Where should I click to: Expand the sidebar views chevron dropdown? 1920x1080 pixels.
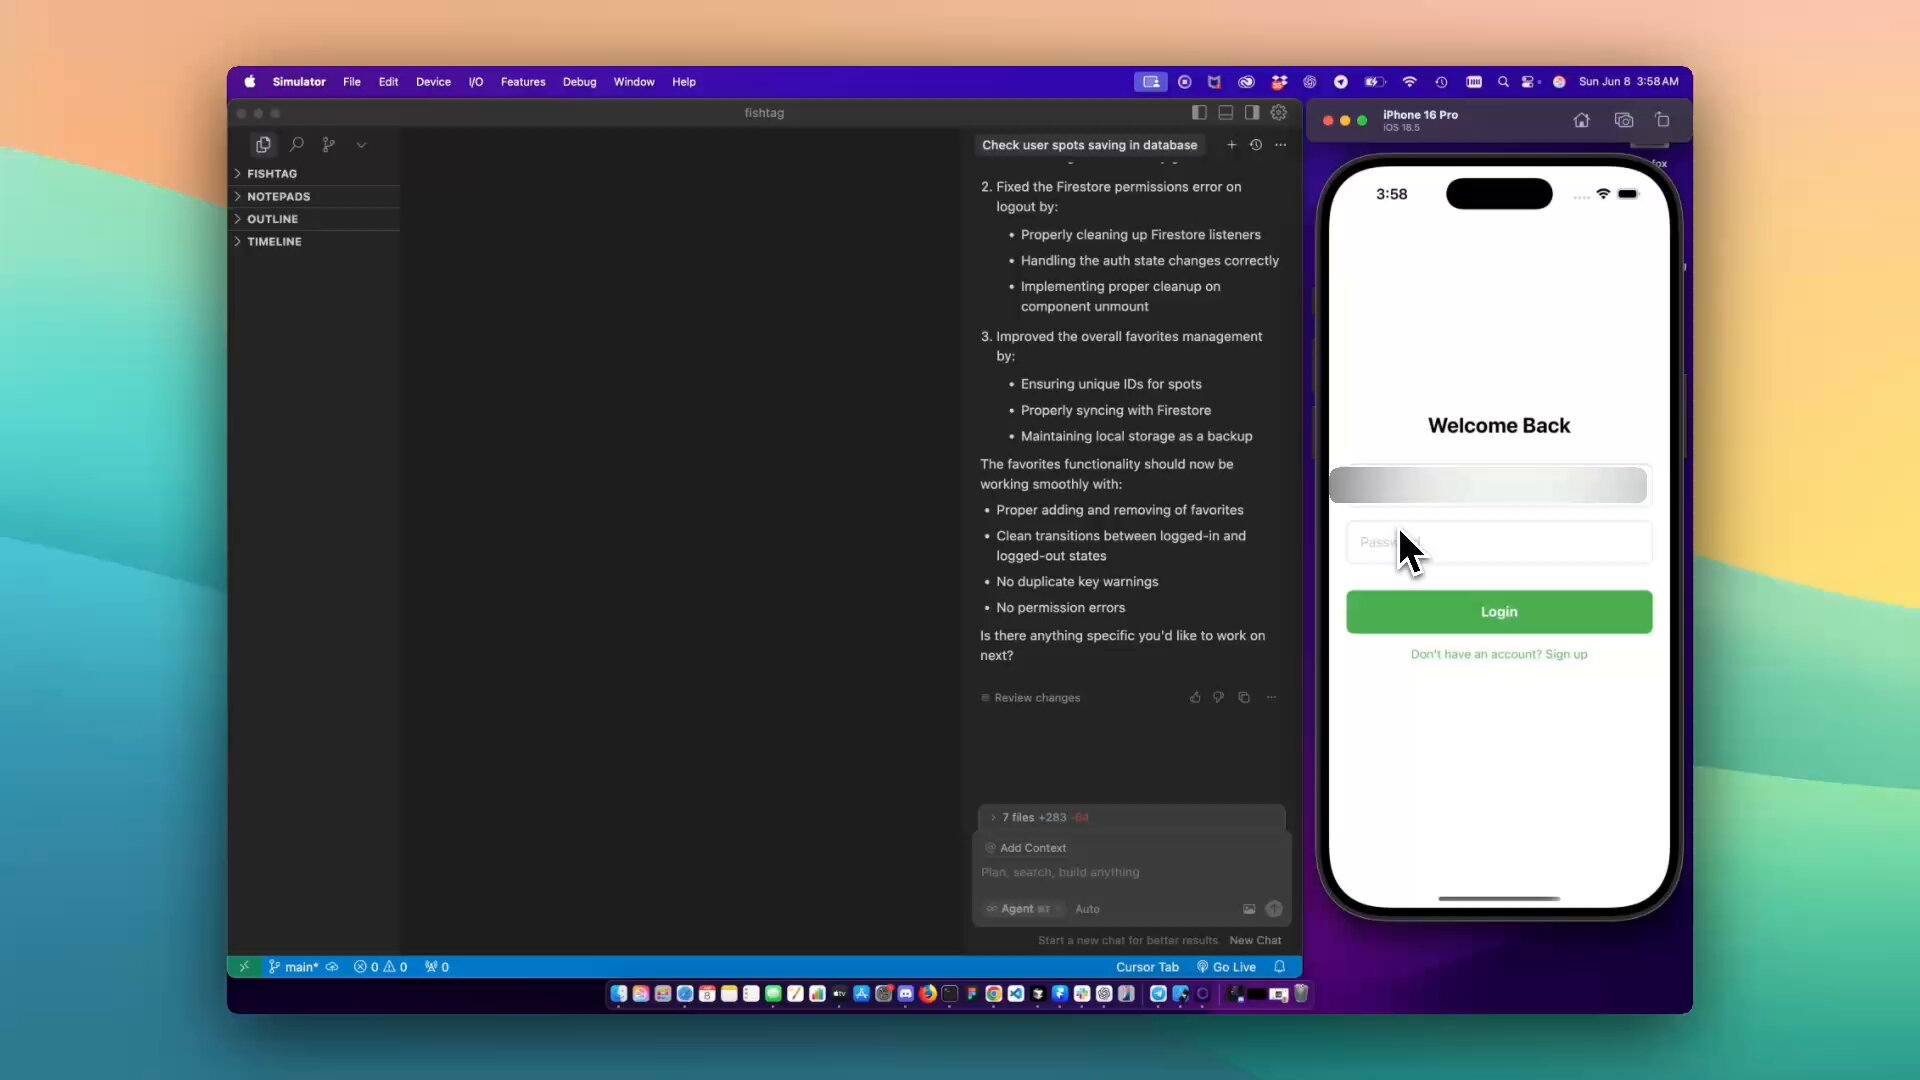point(361,145)
